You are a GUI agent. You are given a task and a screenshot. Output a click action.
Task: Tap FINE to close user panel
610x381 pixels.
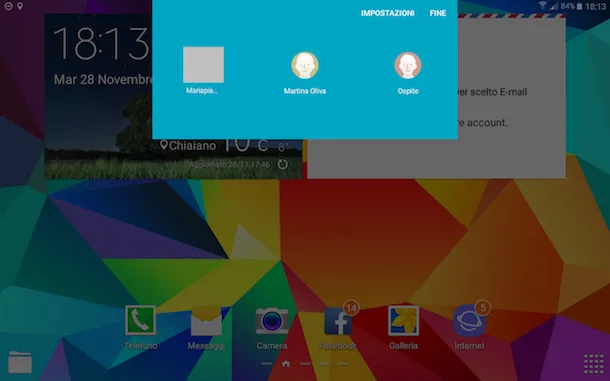[438, 13]
